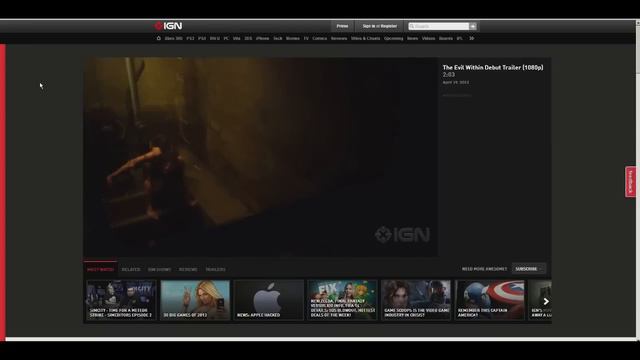The image size is (640, 360).
Task: Open PS3 nav menu item
Action: [x=190, y=38]
